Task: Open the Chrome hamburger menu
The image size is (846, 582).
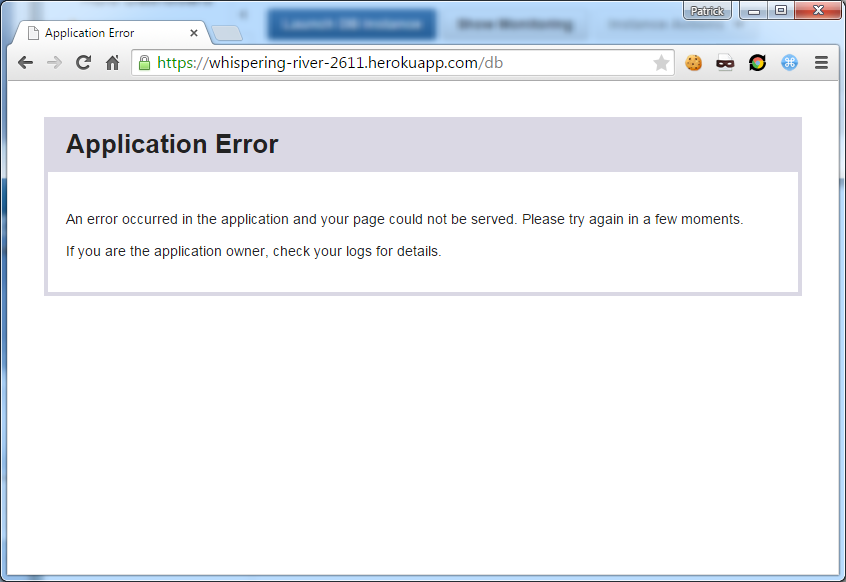Action: click(x=821, y=63)
